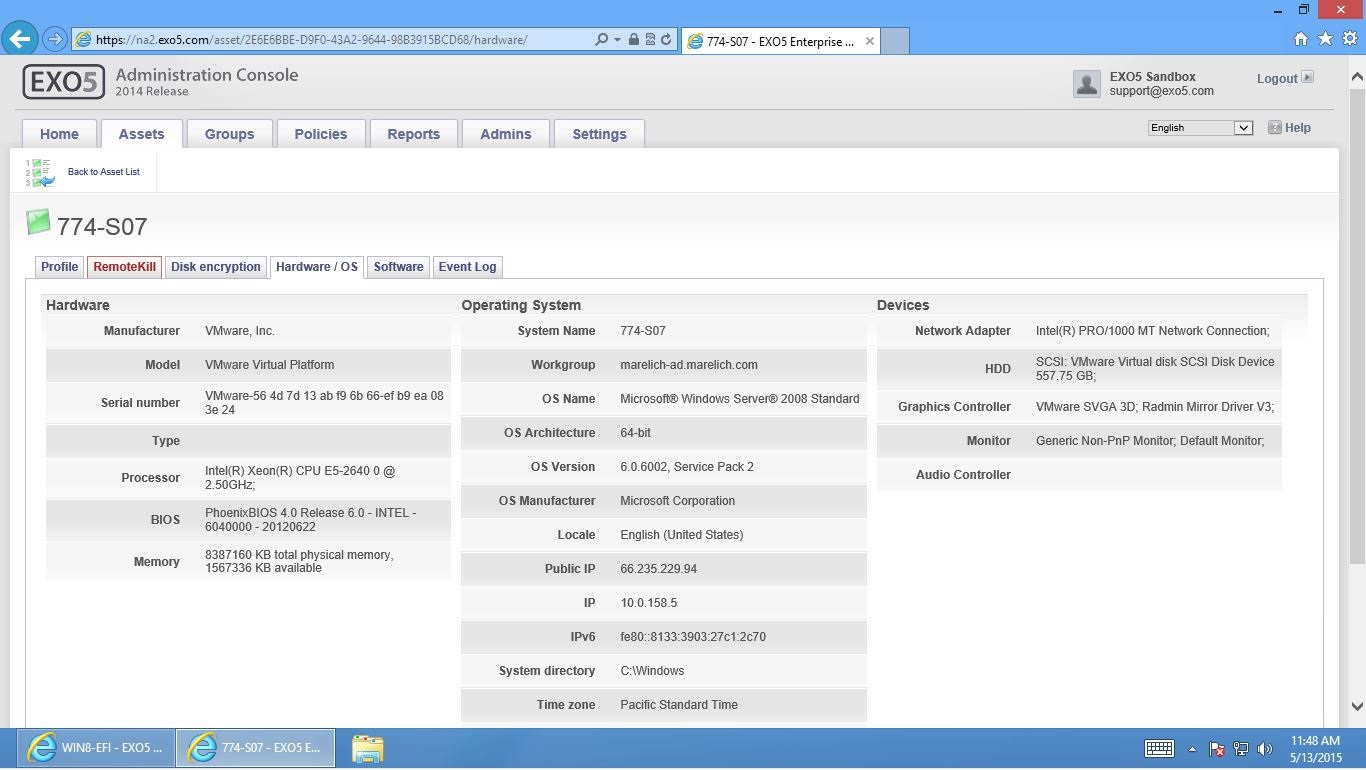
Task: Click the Public IP value 66.235.229.94
Action: pos(658,569)
